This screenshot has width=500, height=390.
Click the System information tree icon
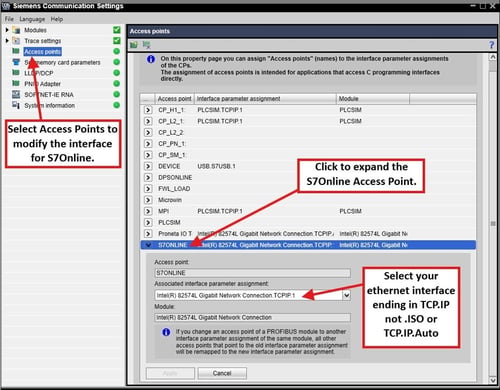point(16,105)
